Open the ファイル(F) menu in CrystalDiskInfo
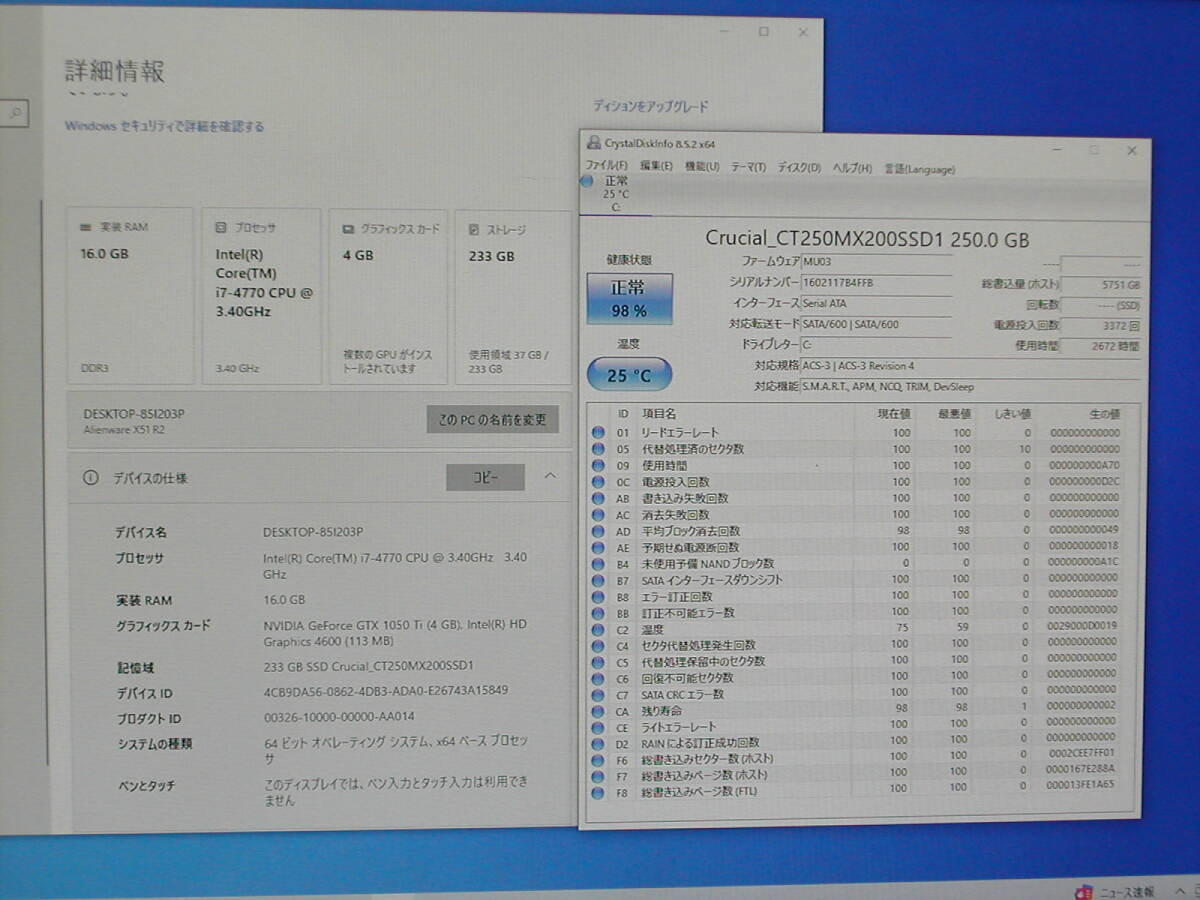The width and height of the screenshot is (1200, 900). tap(607, 167)
